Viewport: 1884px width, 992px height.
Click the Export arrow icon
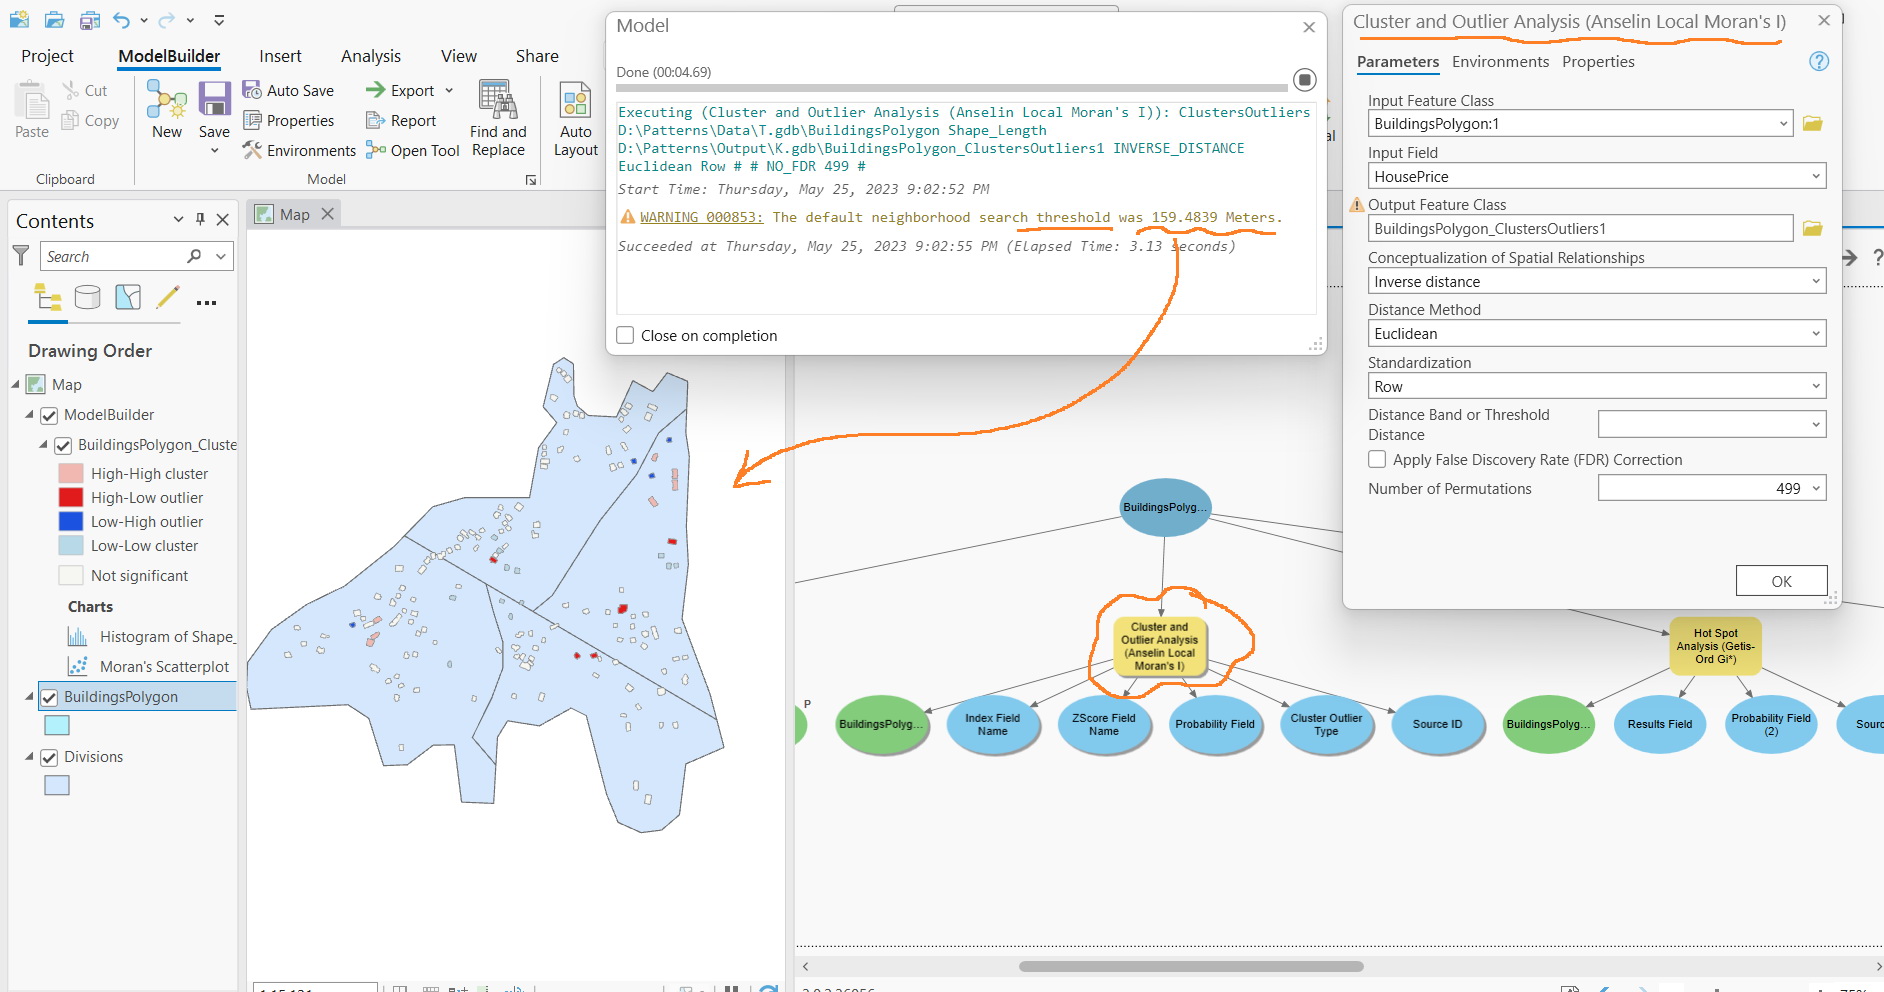point(376,90)
